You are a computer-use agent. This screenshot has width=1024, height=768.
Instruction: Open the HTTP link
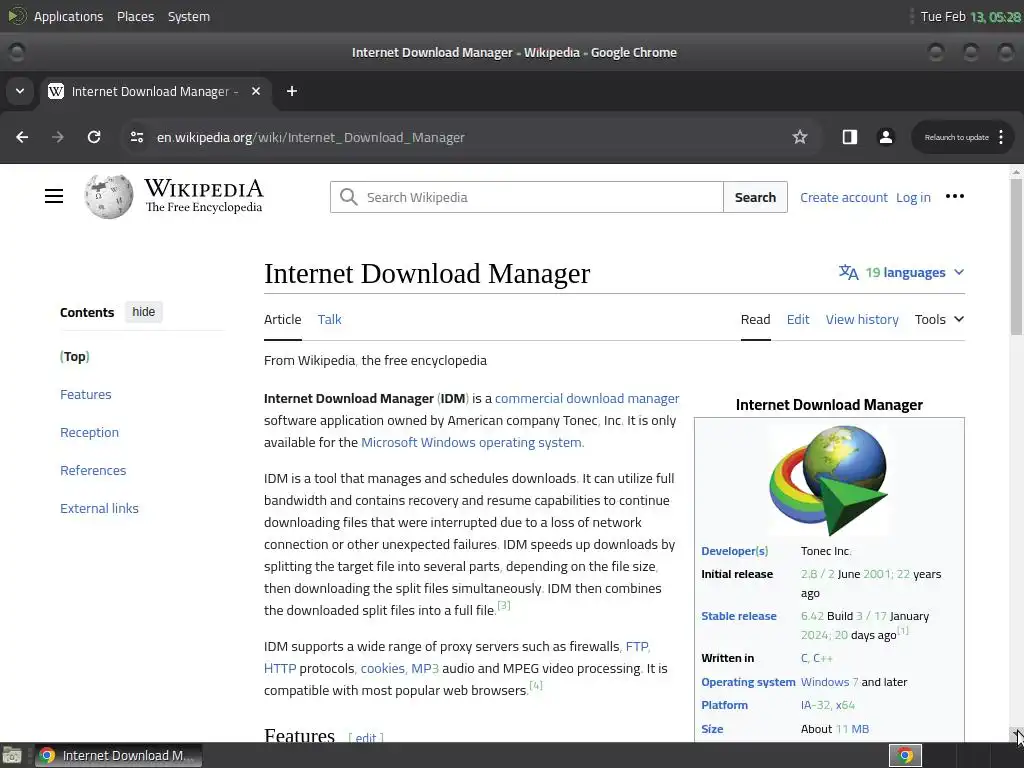tap(280, 668)
